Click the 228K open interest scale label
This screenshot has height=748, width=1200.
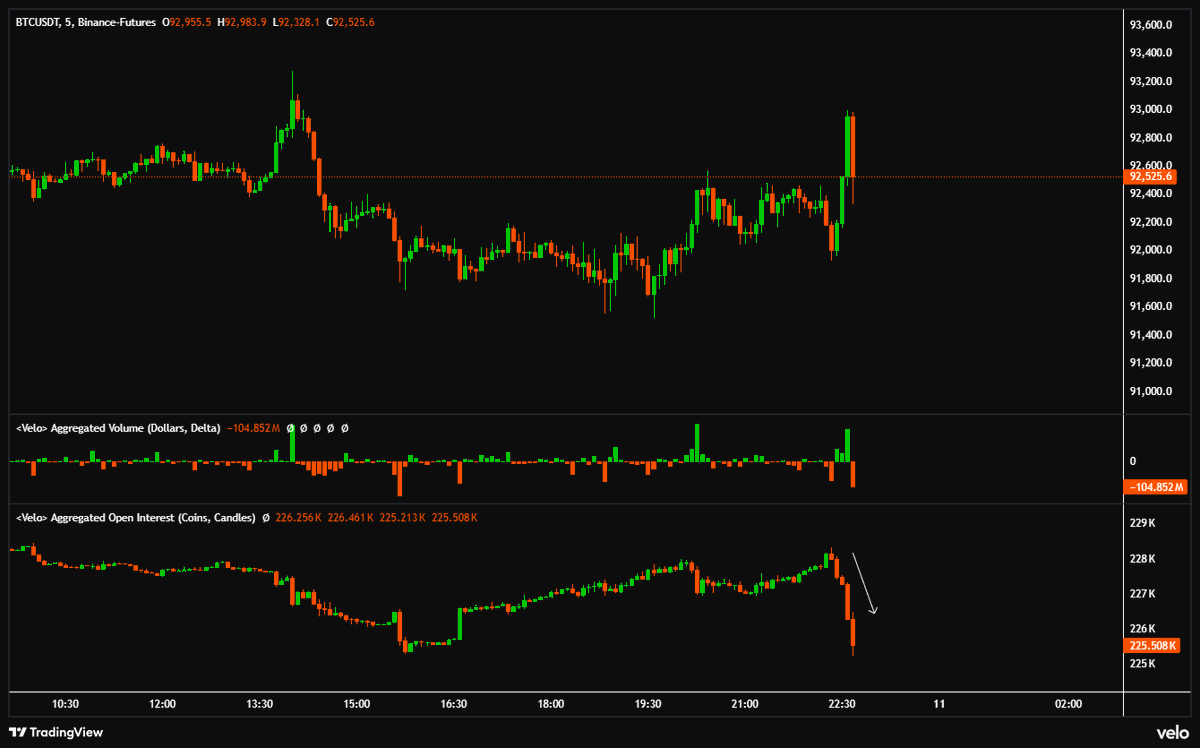click(x=1142, y=559)
